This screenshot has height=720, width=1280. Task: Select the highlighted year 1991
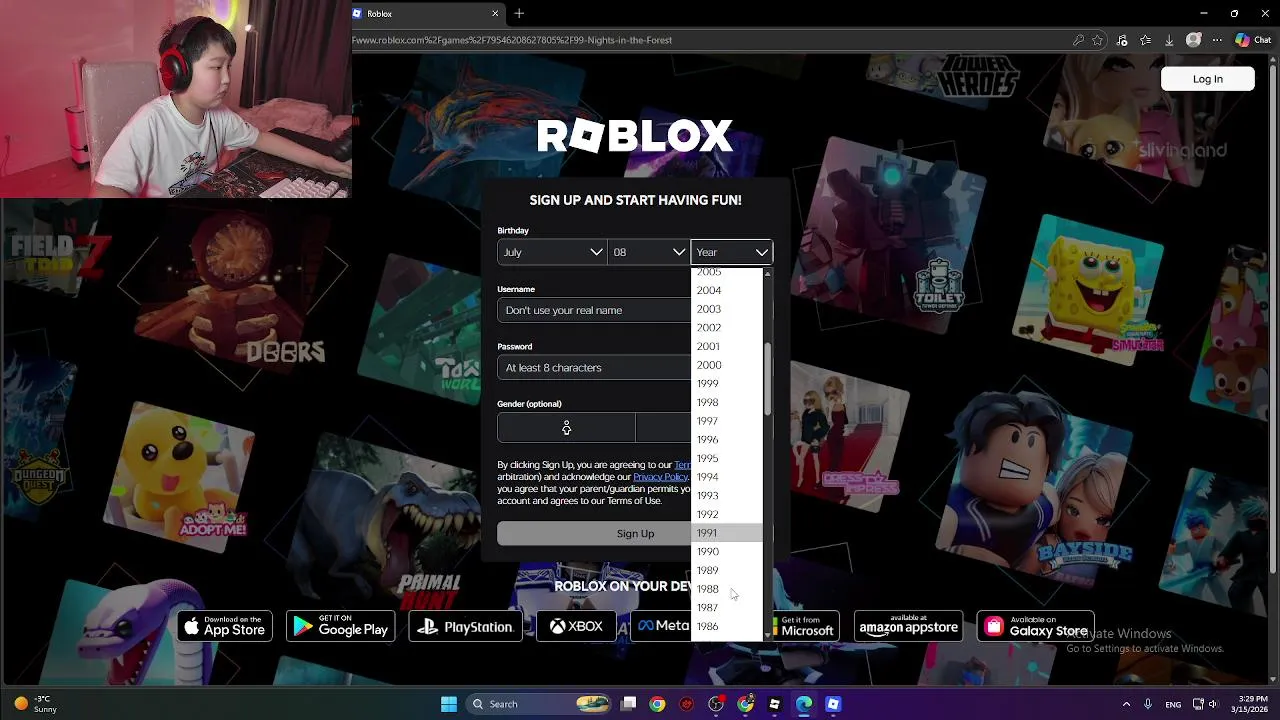pyautogui.click(x=727, y=533)
